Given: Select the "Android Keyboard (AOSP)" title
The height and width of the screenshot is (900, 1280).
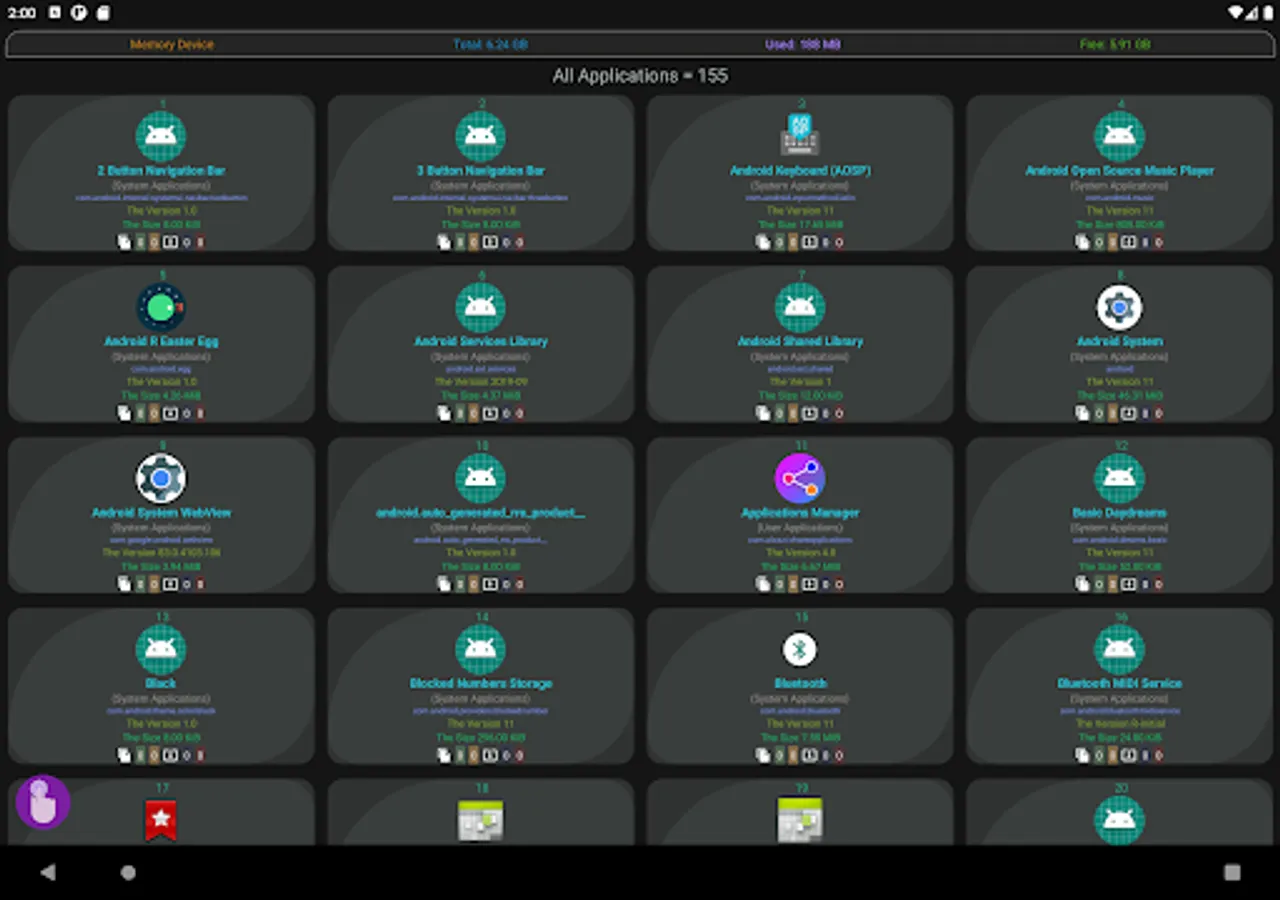Looking at the screenshot, I should [800, 171].
